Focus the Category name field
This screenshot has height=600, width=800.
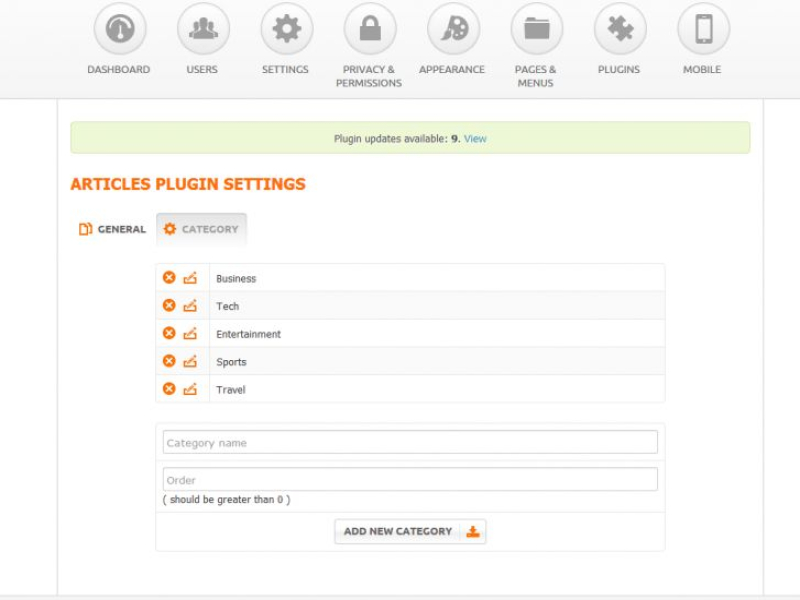[x=410, y=443]
